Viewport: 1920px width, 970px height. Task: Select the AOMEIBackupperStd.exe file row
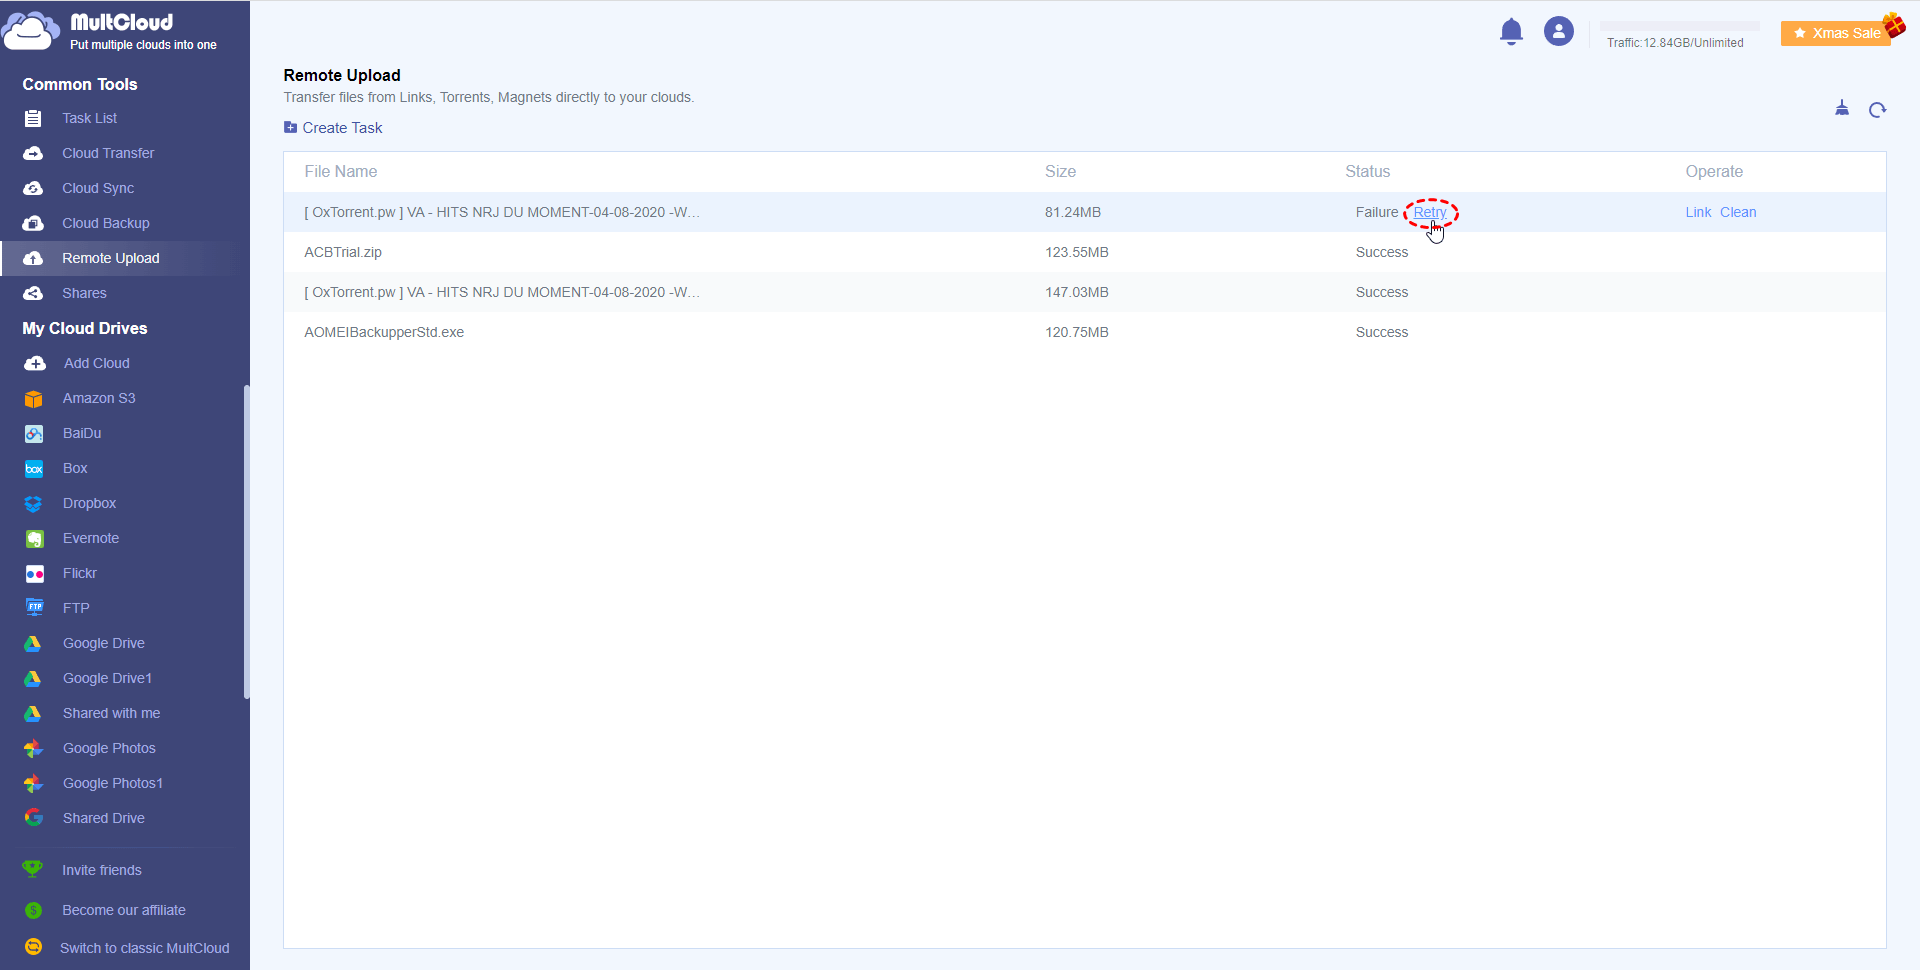pos(1085,332)
